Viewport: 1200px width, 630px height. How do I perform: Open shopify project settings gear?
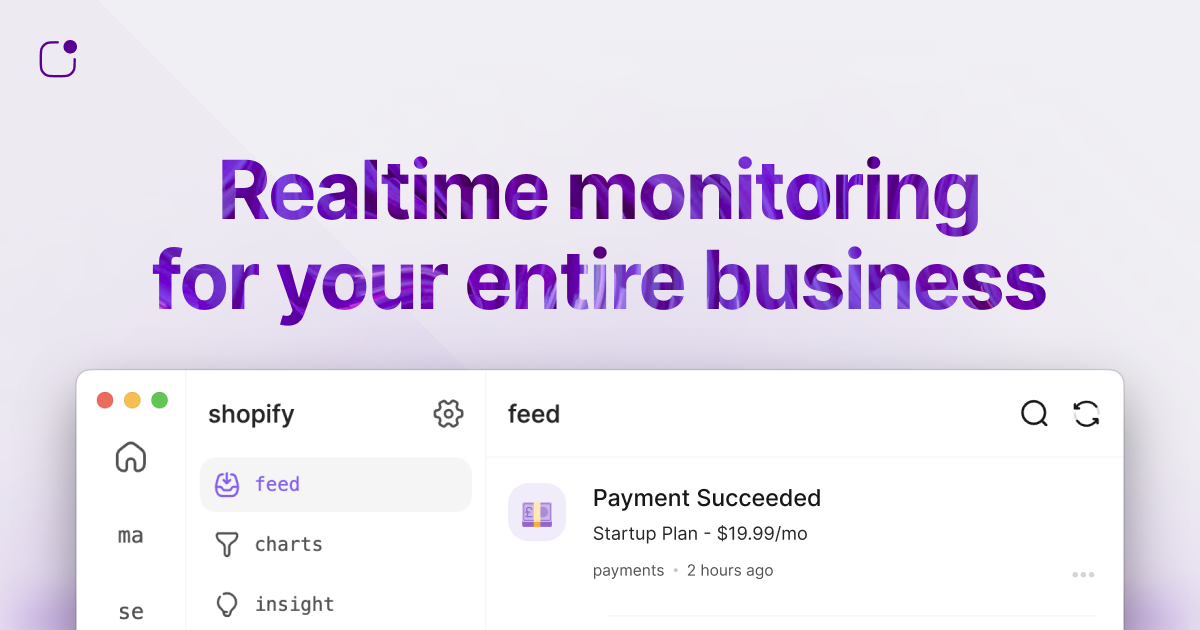(x=448, y=414)
